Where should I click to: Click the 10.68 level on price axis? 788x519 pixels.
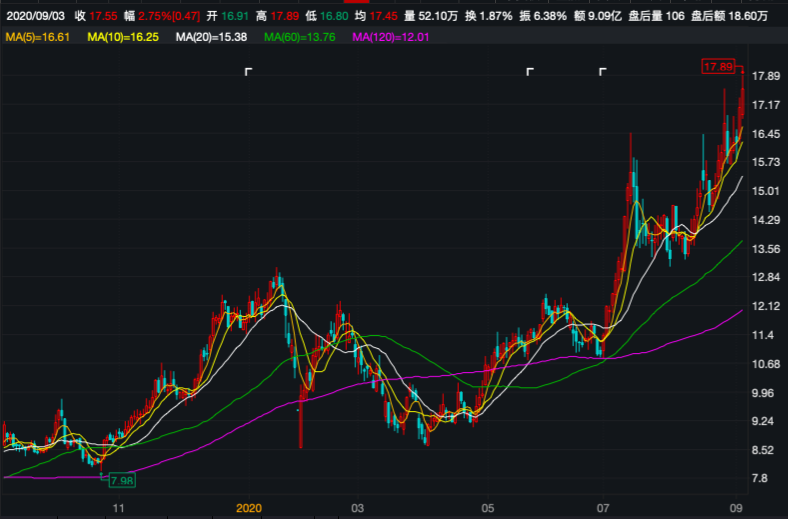coord(765,364)
